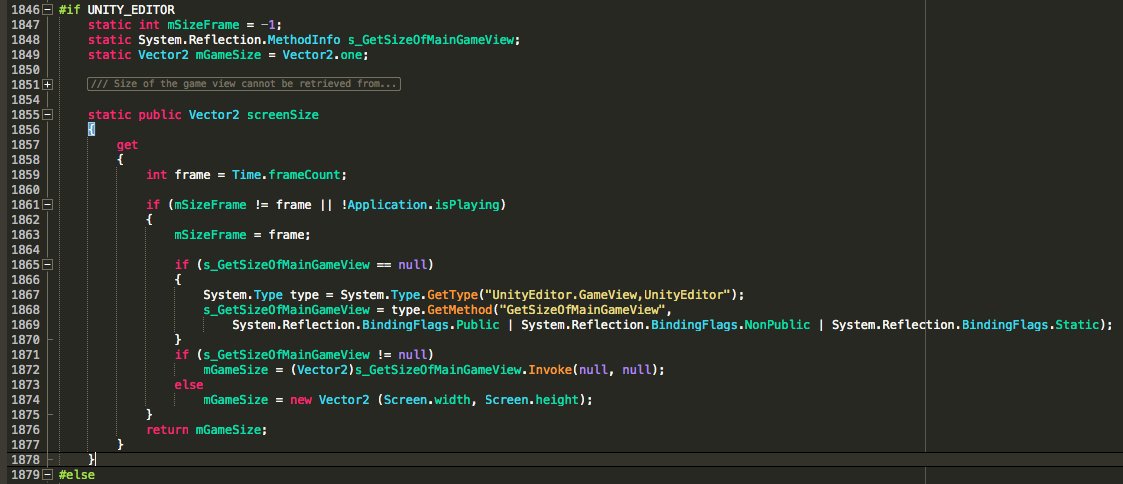Collapse the null check fold at line 1865
Image resolution: width=1123 pixels, height=484 pixels.
(47, 265)
